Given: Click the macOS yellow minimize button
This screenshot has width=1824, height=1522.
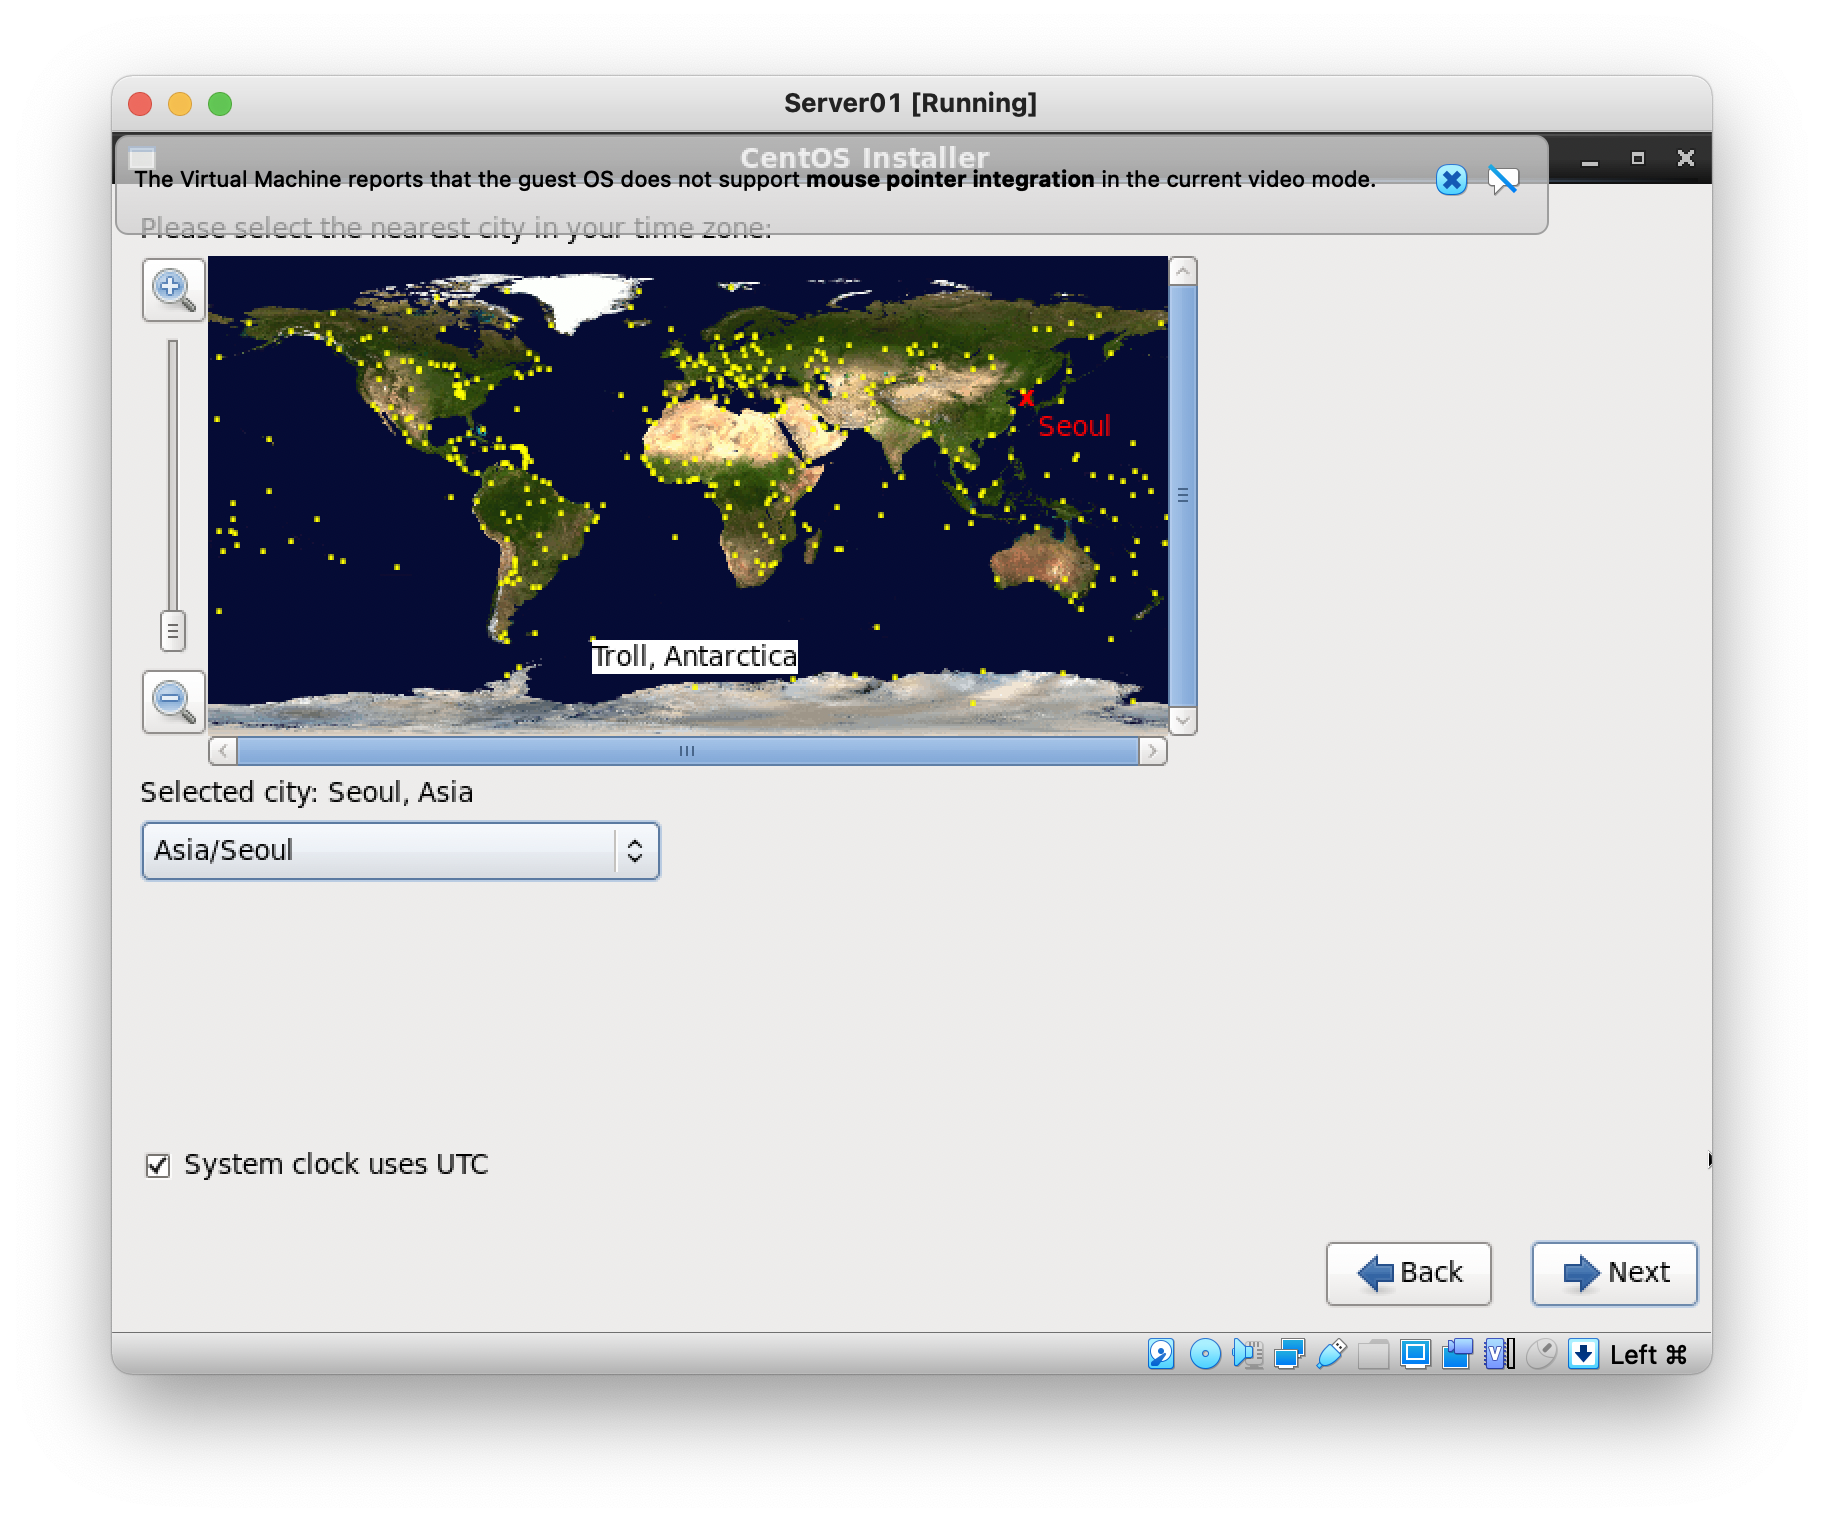Looking at the screenshot, I should coord(180,104).
